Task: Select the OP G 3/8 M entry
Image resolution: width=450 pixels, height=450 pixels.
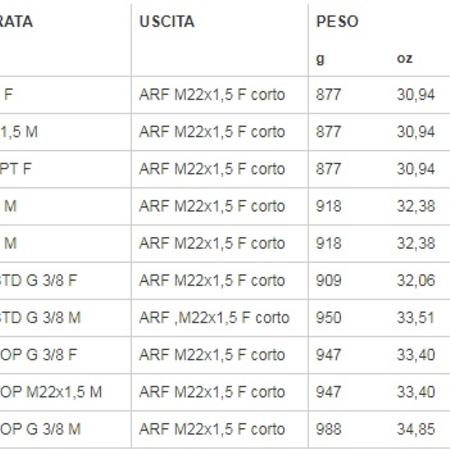Action: tap(40, 429)
